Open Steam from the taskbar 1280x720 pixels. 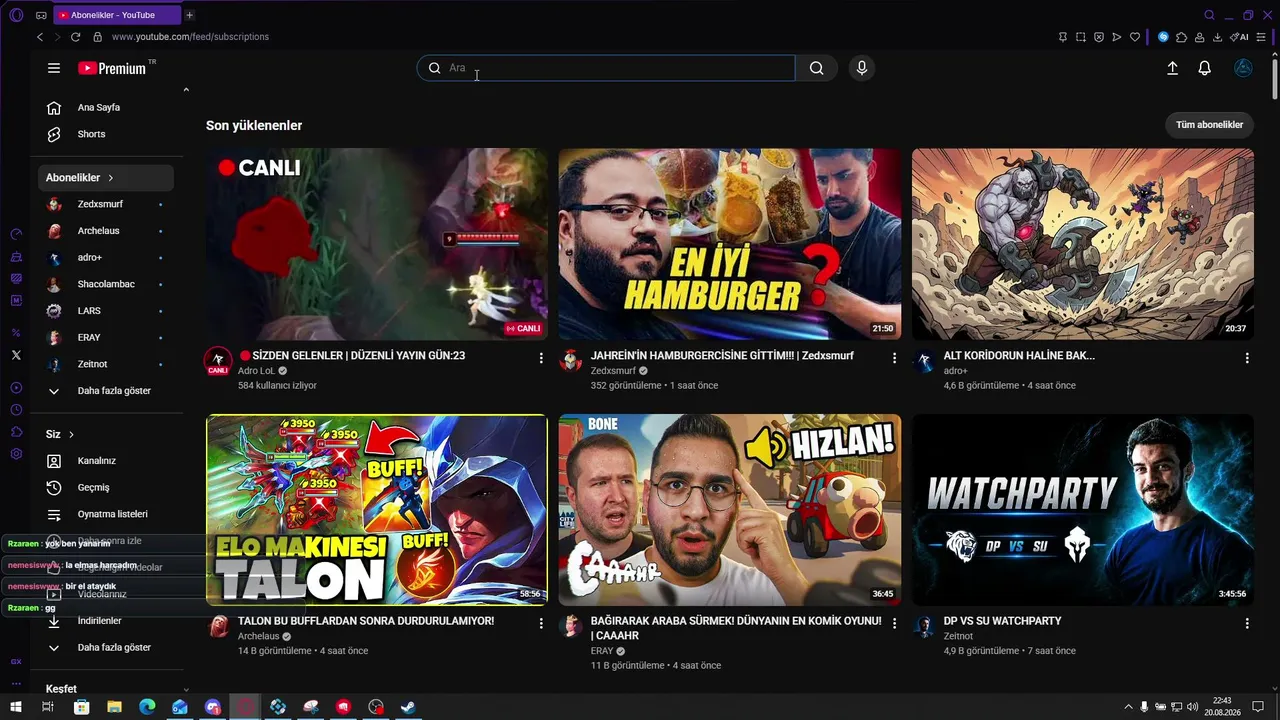[x=409, y=707]
